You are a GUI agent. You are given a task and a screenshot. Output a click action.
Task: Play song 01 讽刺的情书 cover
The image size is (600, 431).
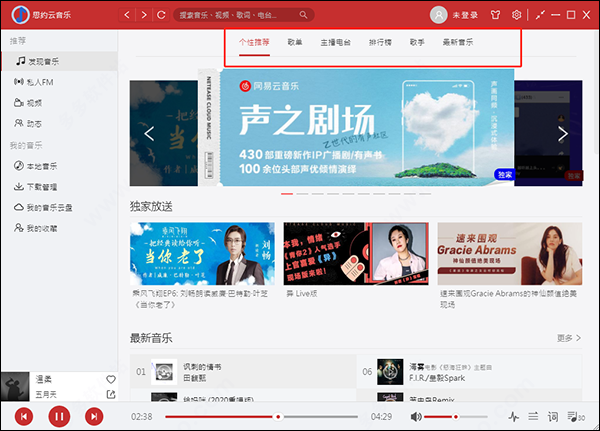pyautogui.click(x=164, y=372)
